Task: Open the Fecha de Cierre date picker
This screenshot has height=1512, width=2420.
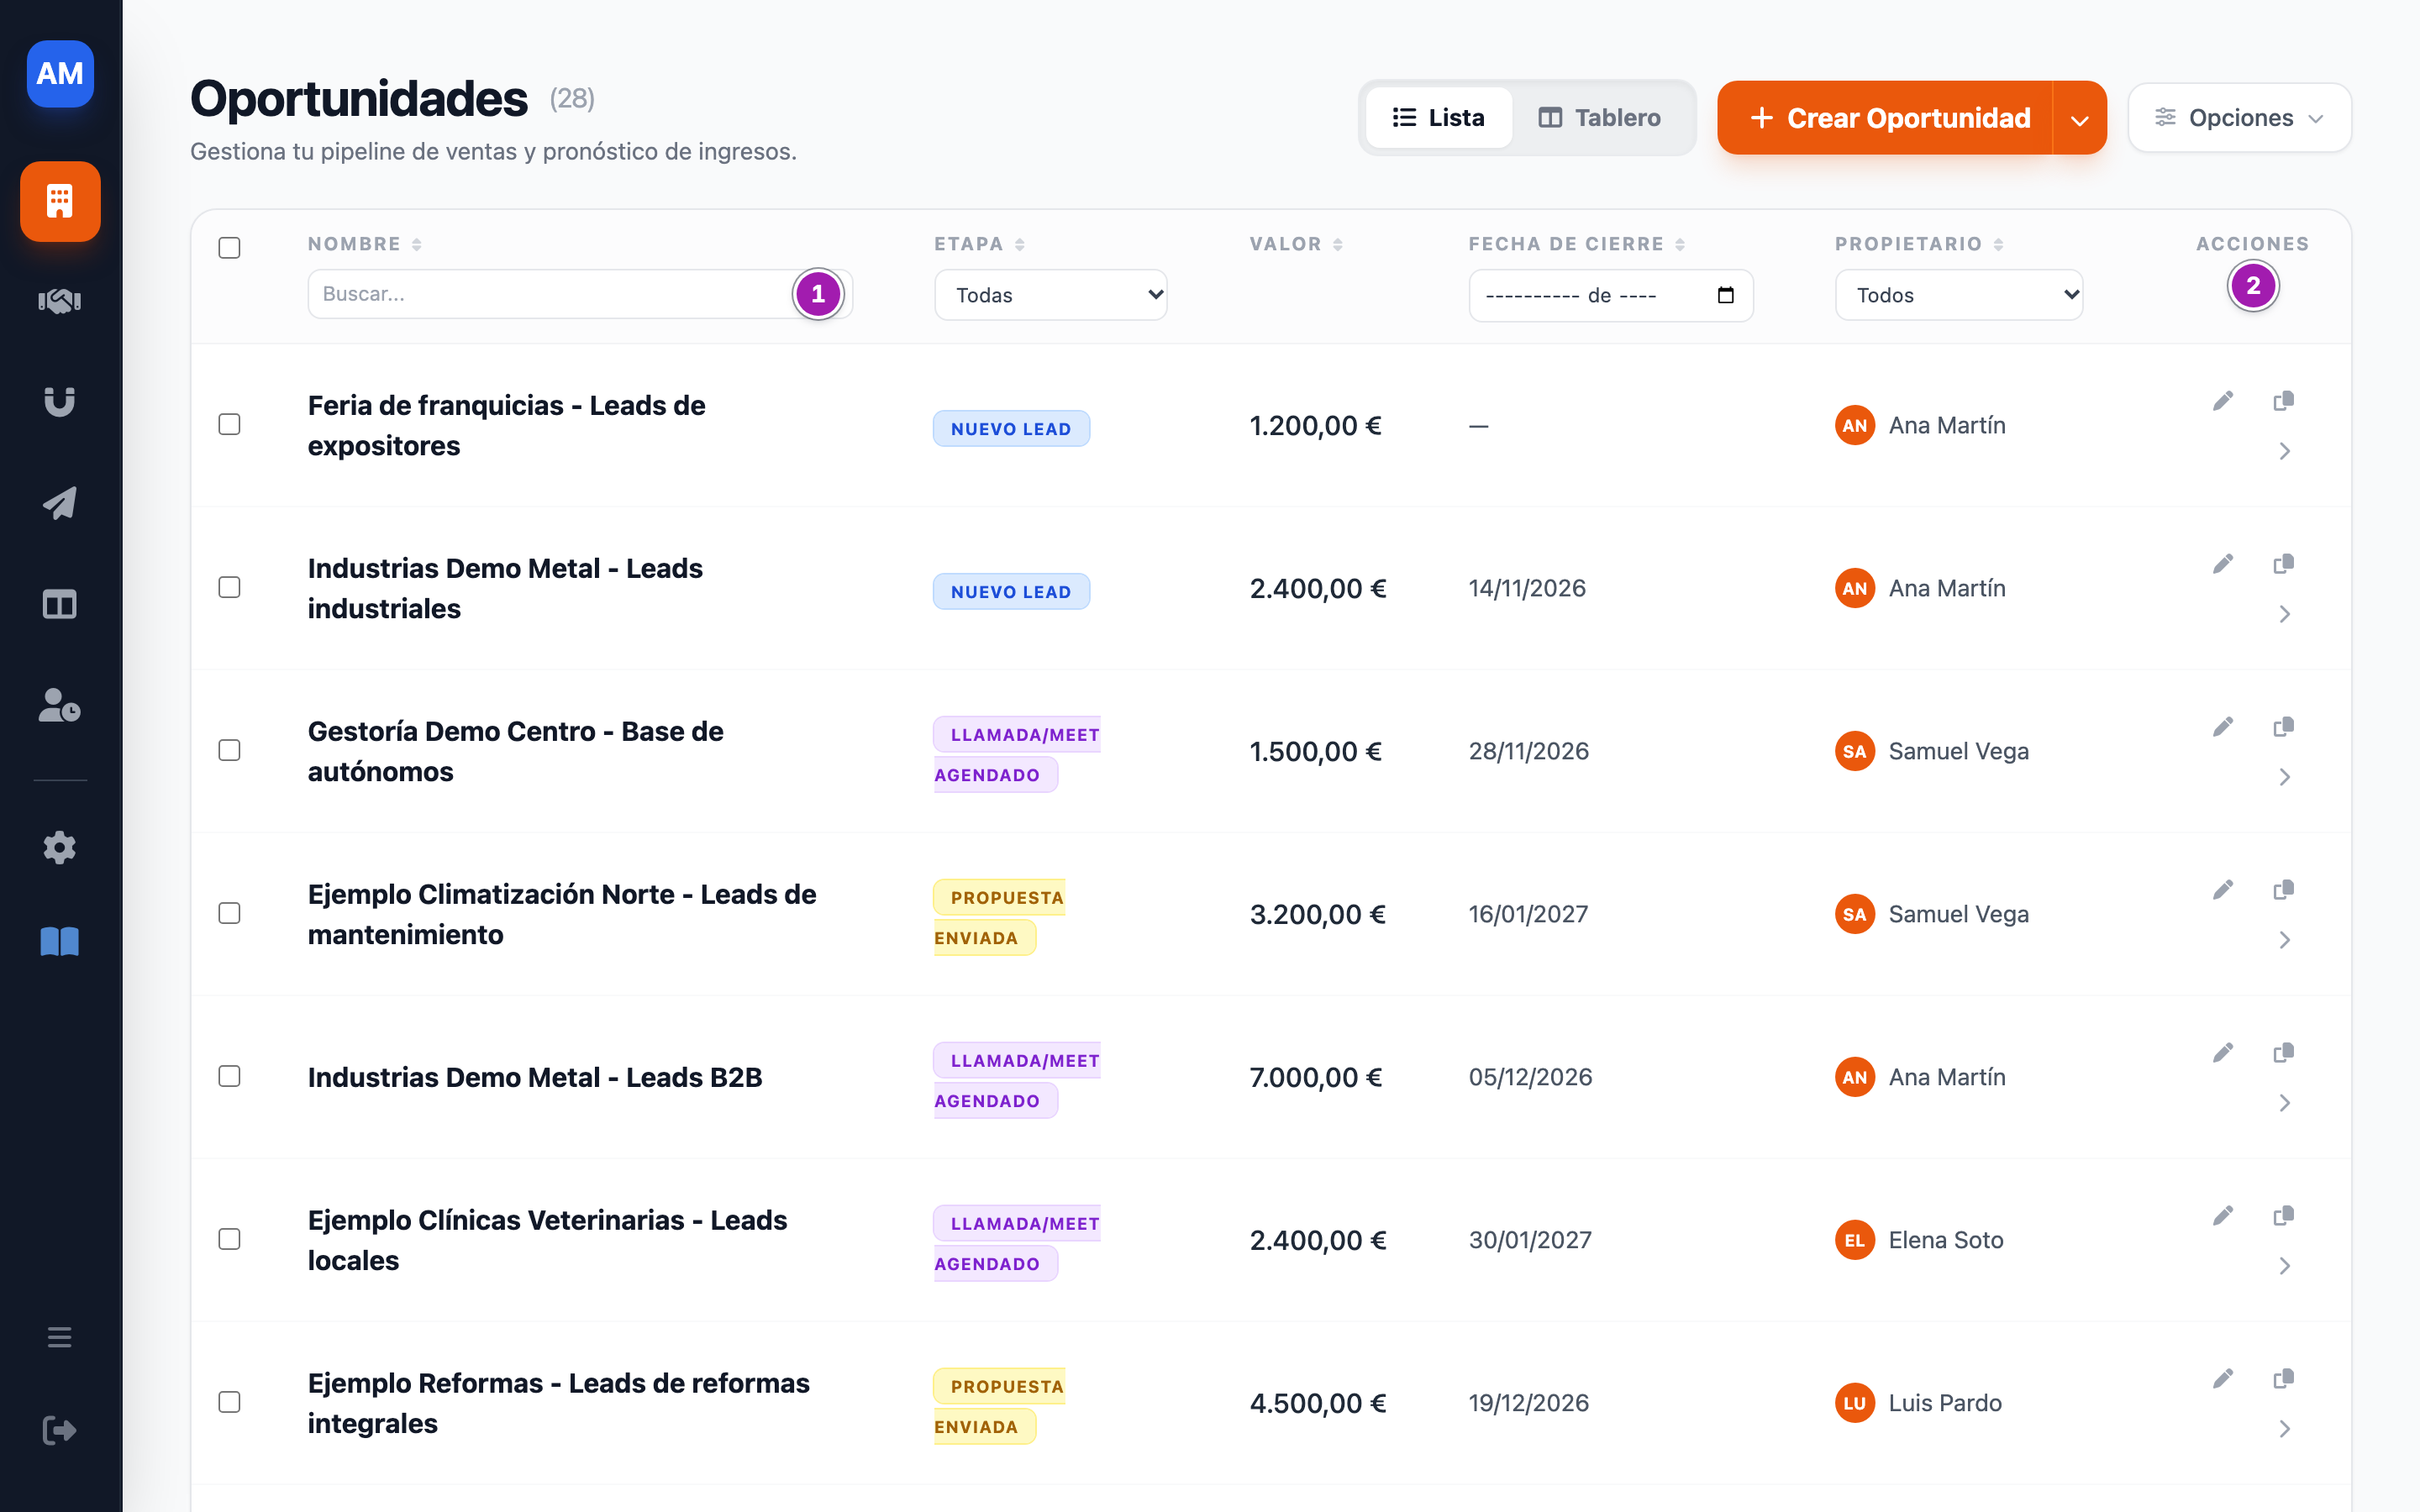Action: tap(1725, 295)
